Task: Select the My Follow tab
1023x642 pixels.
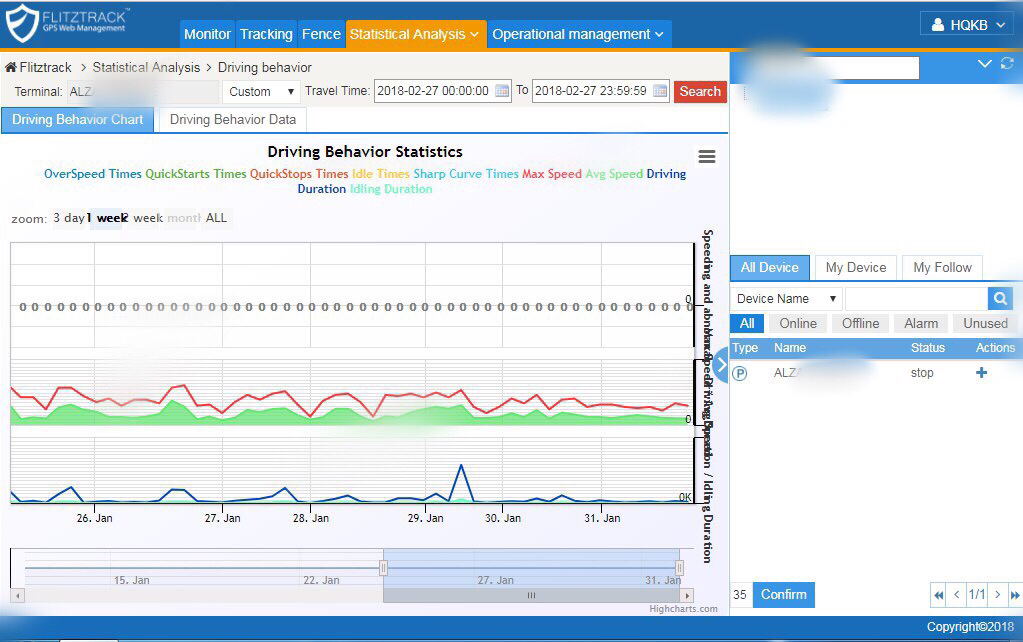Action: point(942,268)
